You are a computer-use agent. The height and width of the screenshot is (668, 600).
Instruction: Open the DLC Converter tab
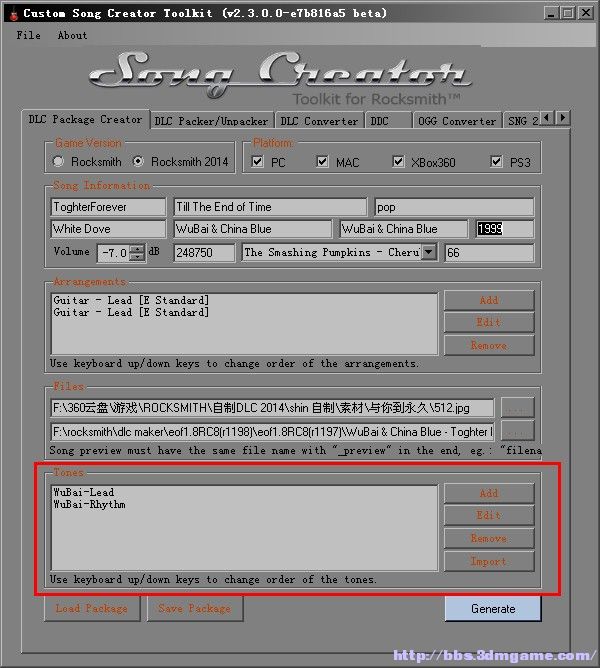319,121
